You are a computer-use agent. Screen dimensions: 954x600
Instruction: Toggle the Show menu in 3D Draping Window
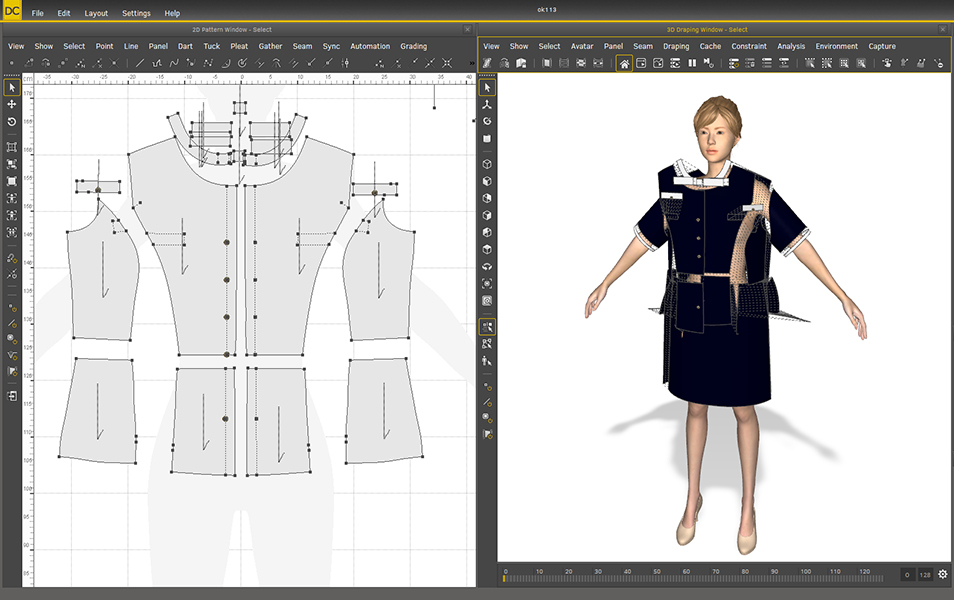click(x=519, y=46)
